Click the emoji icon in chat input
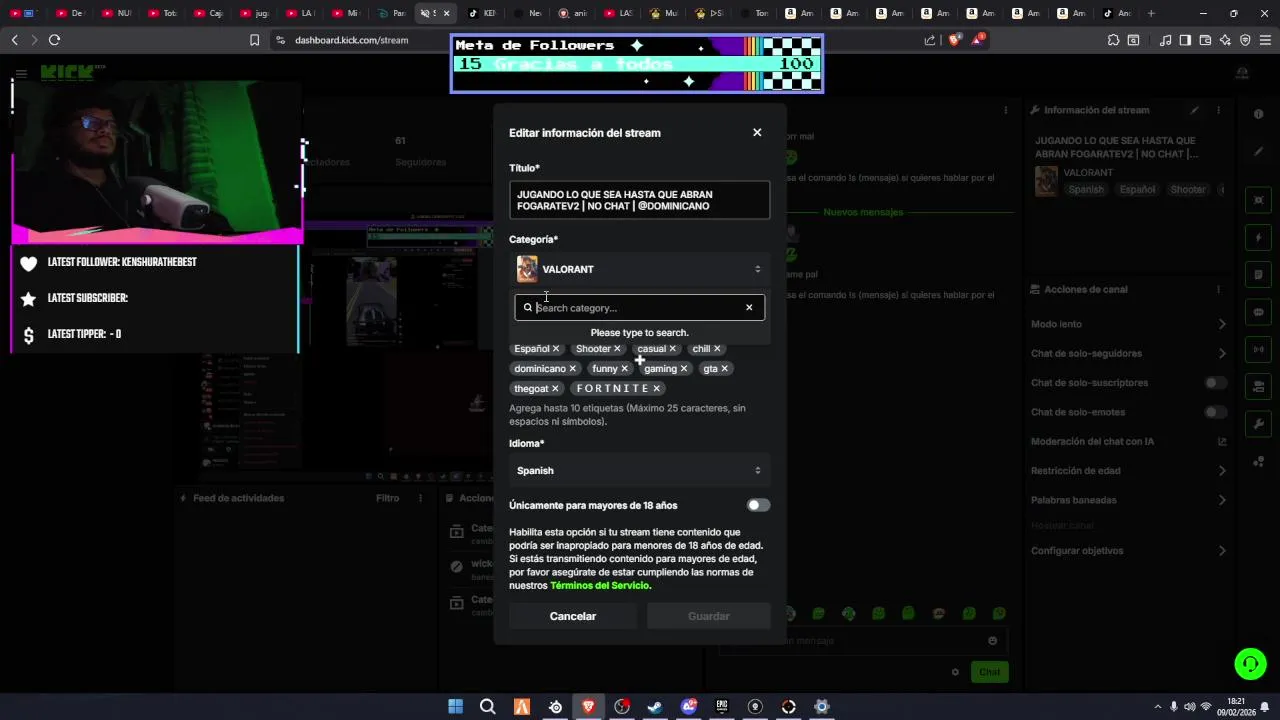1280x720 pixels. 992,641
